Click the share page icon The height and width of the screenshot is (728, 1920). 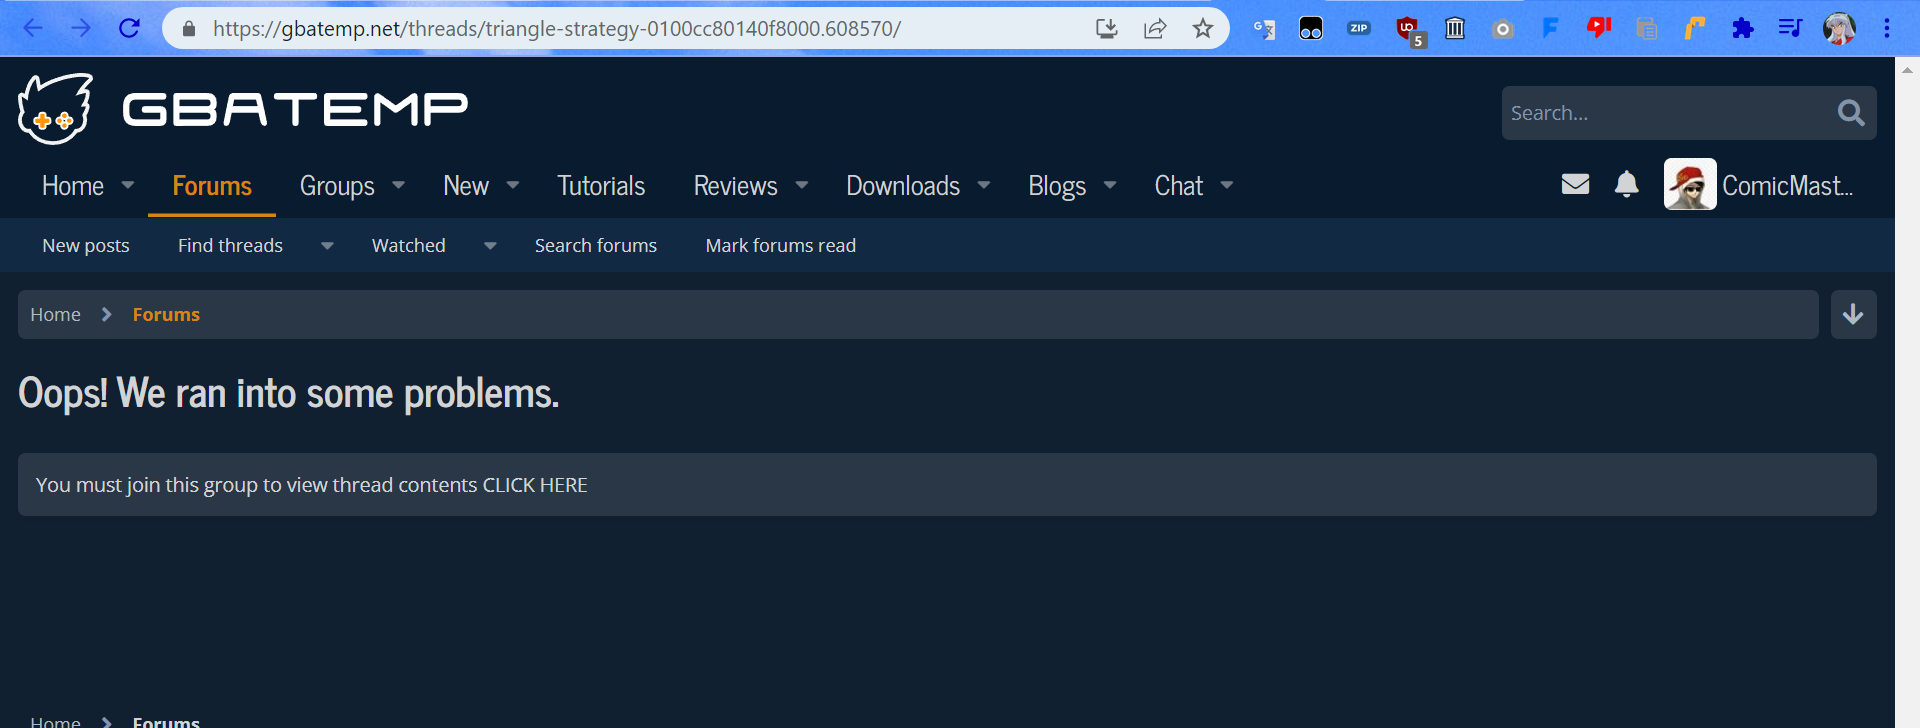click(x=1155, y=28)
